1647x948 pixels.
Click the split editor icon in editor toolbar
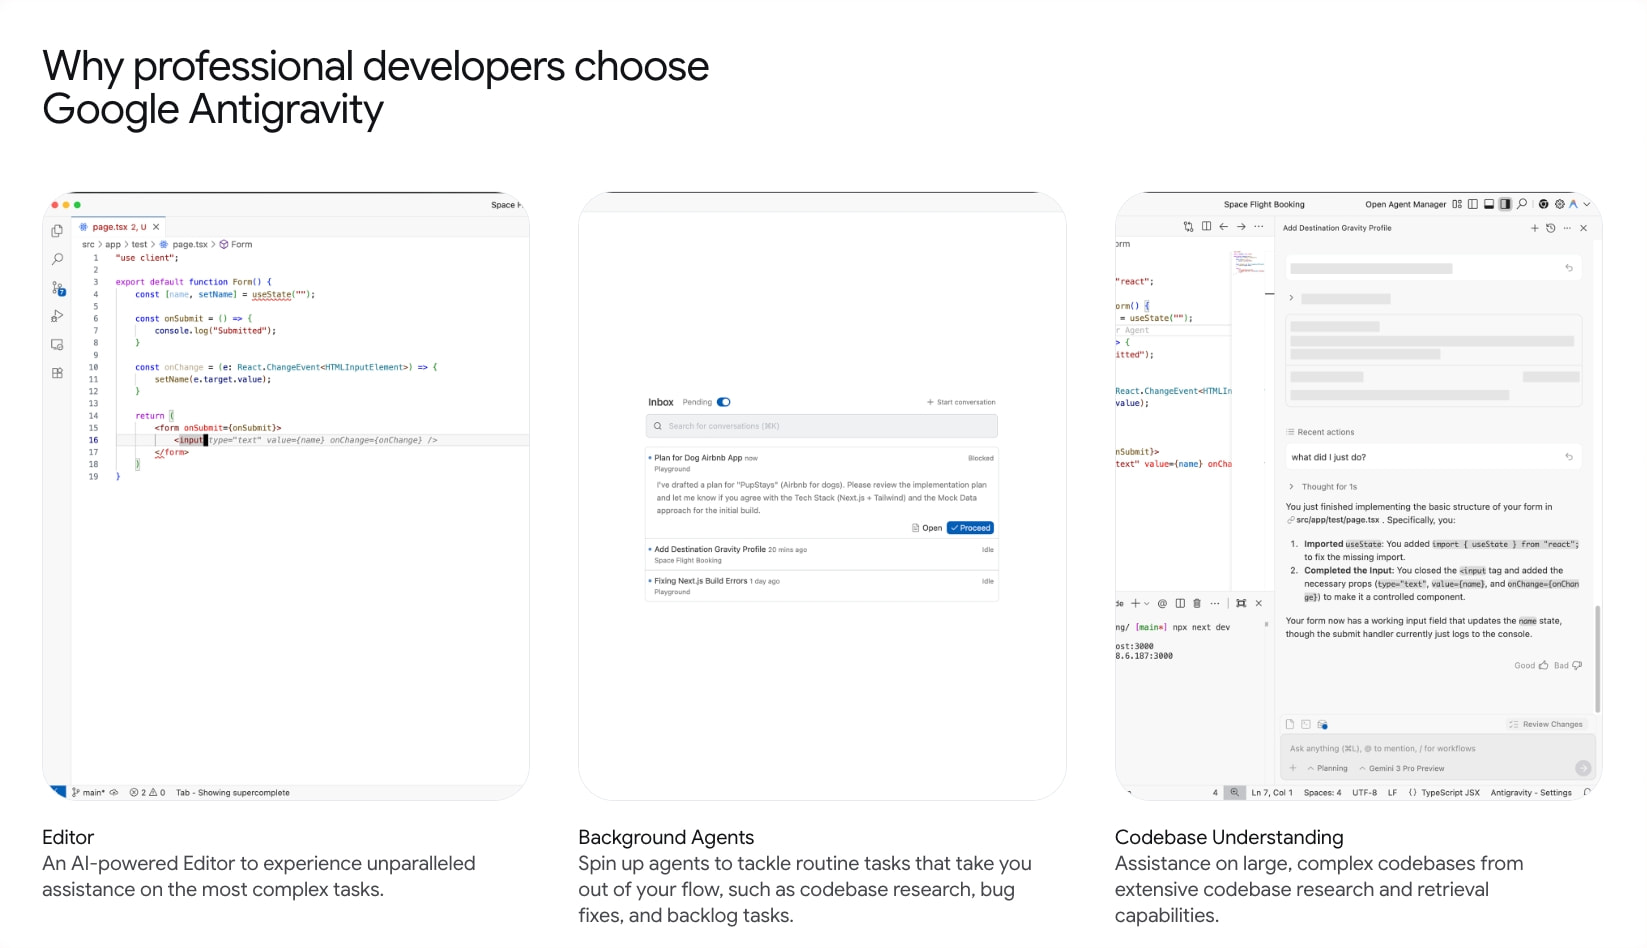pyautogui.click(x=1206, y=227)
